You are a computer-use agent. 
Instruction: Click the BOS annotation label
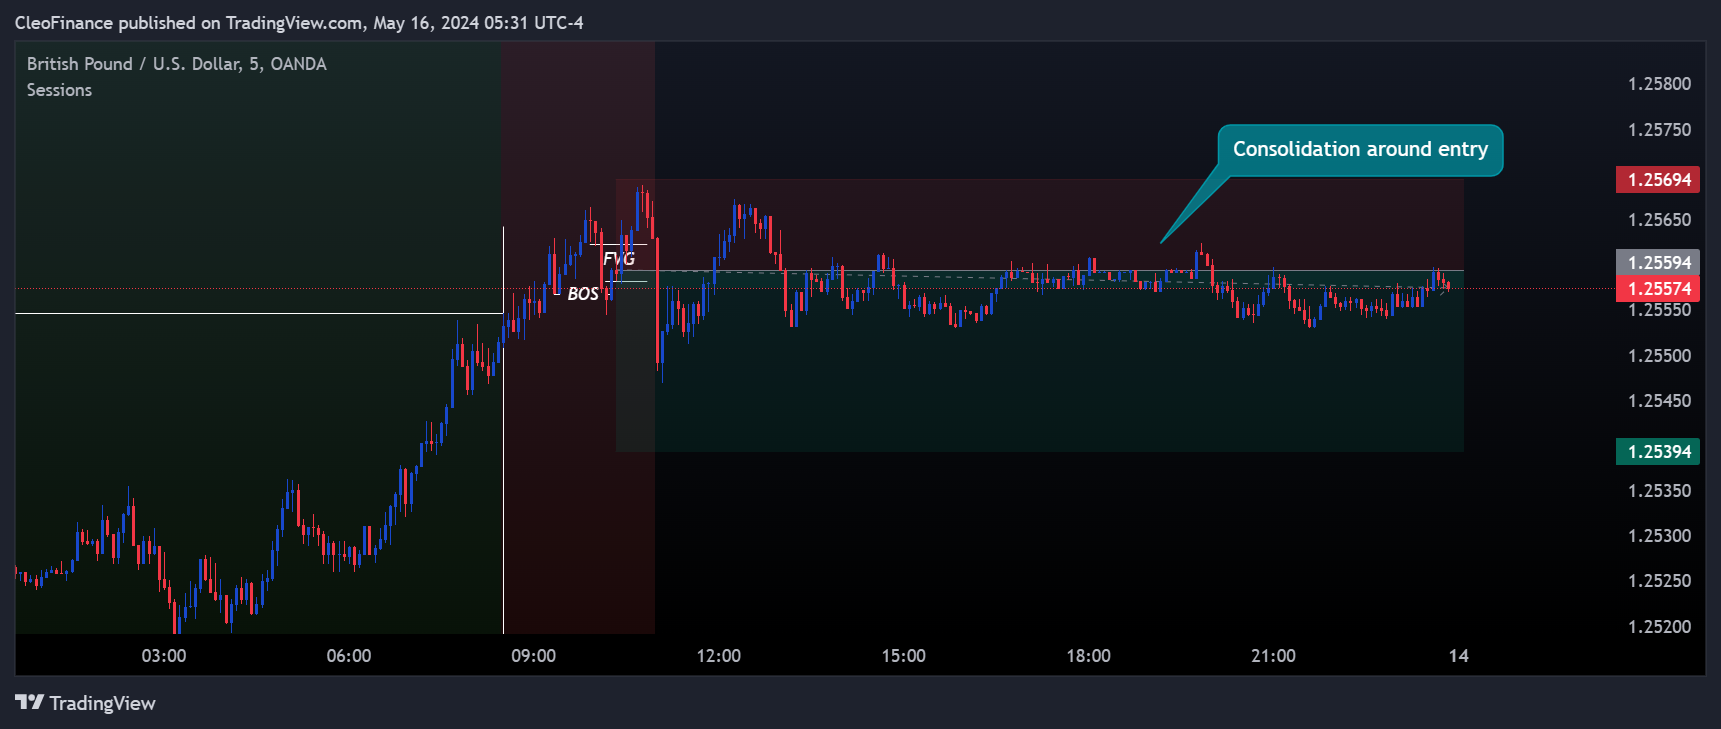tap(583, 294)
